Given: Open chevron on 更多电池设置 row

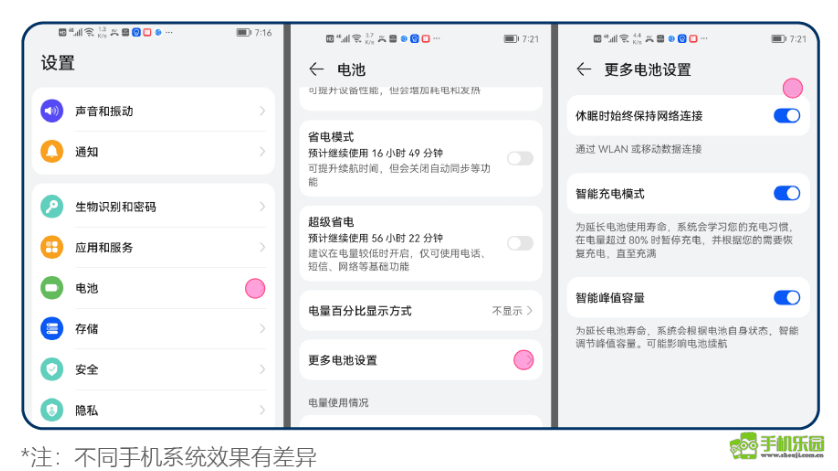Looking at the screenshot, I should tap(528, 360).
